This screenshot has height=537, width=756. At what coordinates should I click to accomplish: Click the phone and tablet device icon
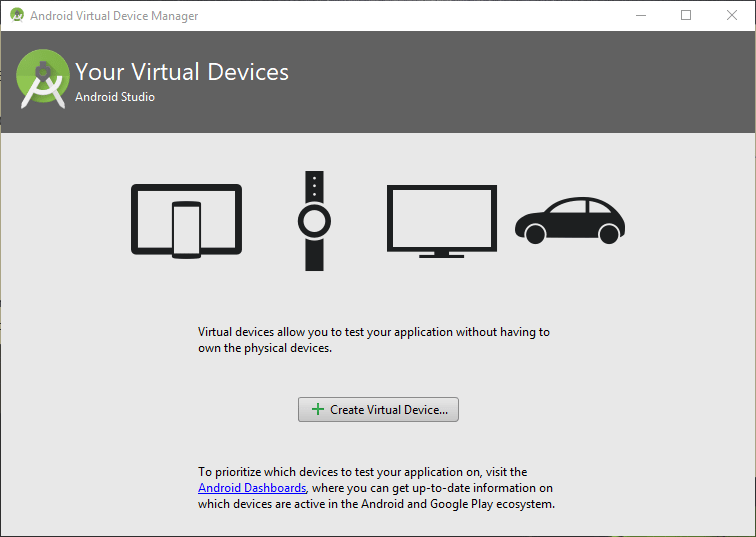[x=187, y=221]
